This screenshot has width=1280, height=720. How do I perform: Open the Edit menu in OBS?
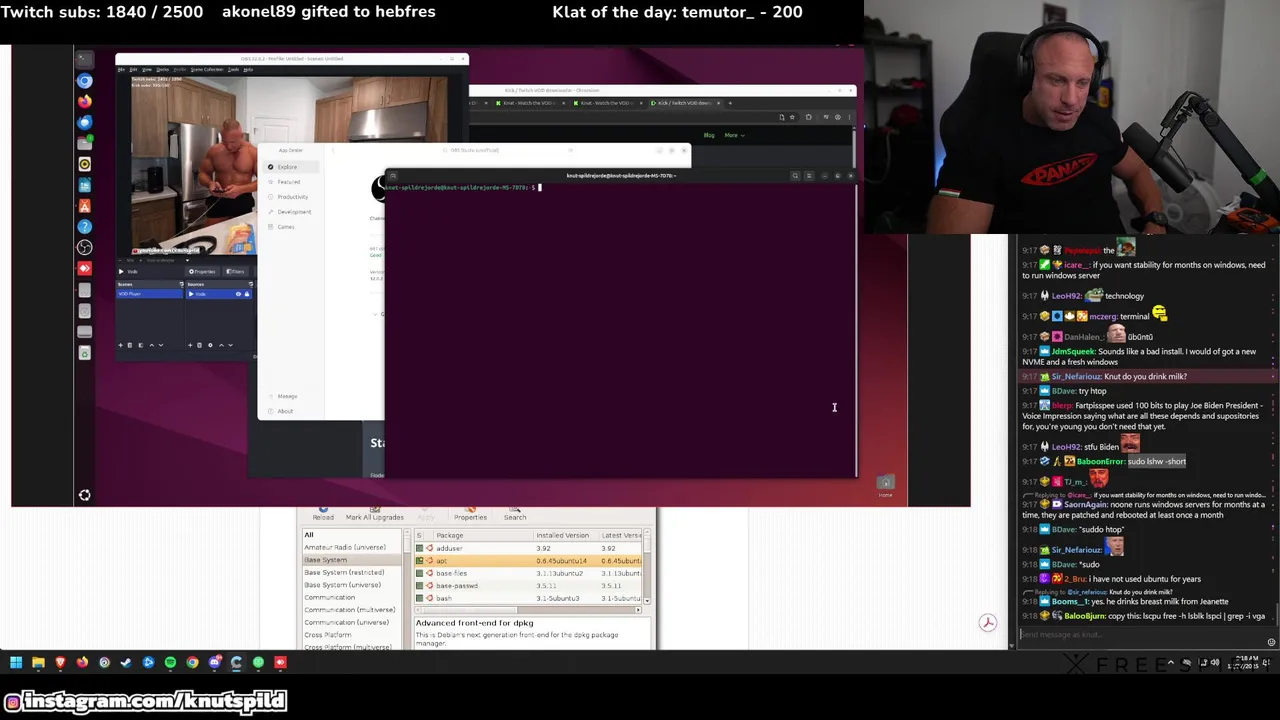[x=133, y=69]
